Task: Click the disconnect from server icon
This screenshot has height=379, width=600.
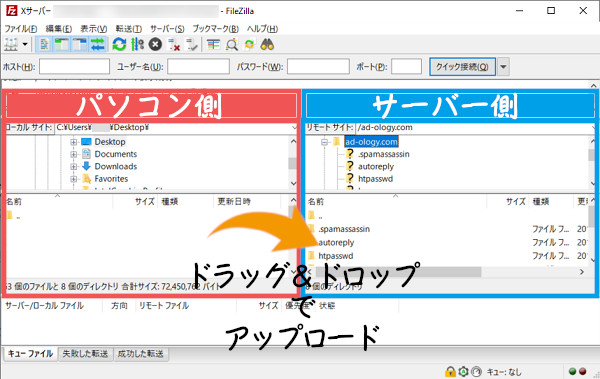Action: (174, 45)
